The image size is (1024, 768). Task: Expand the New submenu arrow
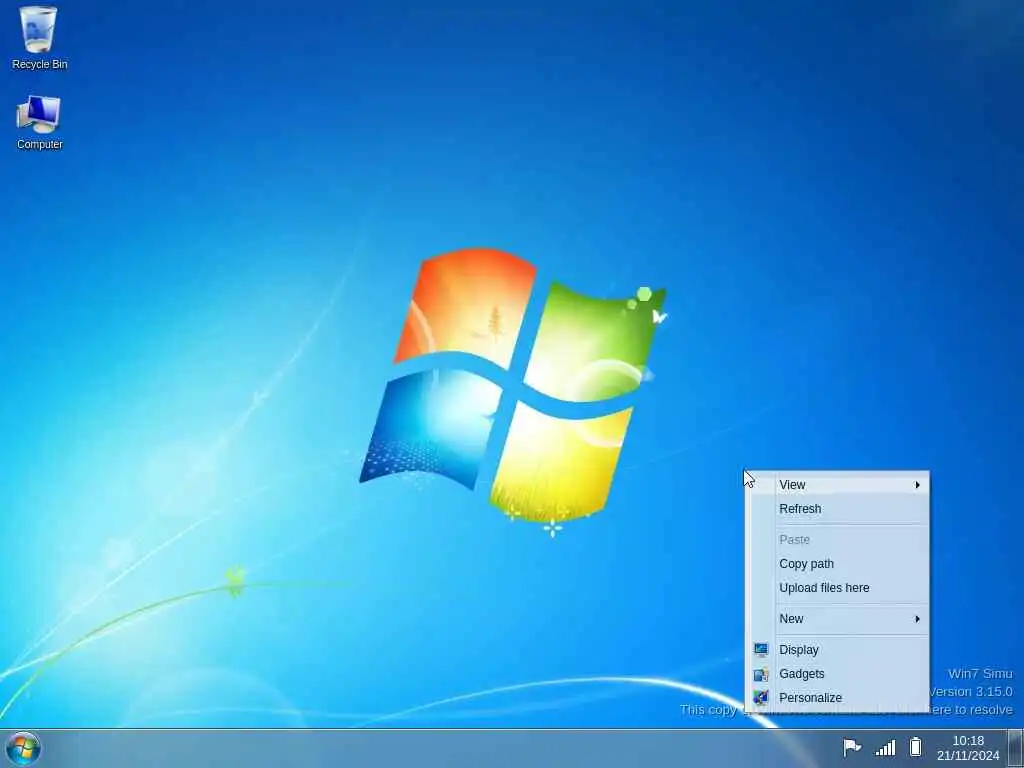pos(918,618)
